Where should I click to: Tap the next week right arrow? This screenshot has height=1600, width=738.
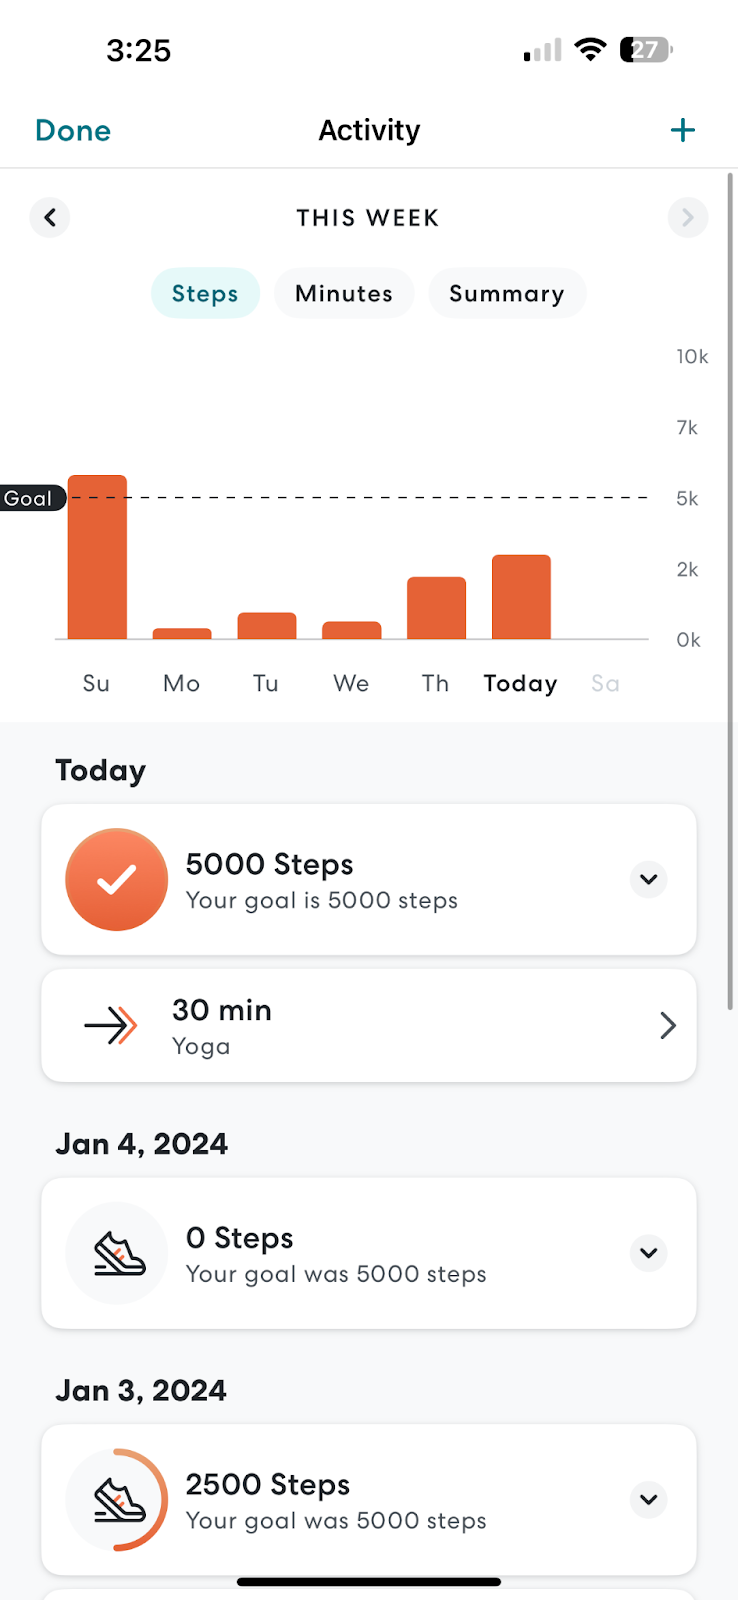pyautogui.click(x=687, y=217)
